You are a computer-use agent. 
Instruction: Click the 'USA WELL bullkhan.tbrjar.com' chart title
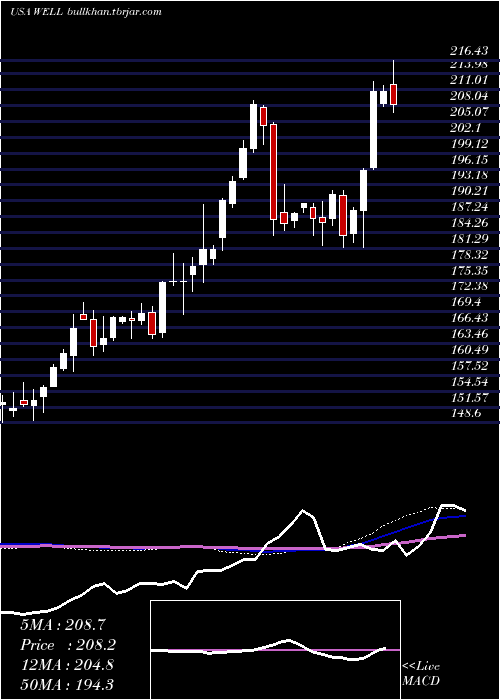coord(85,12)
